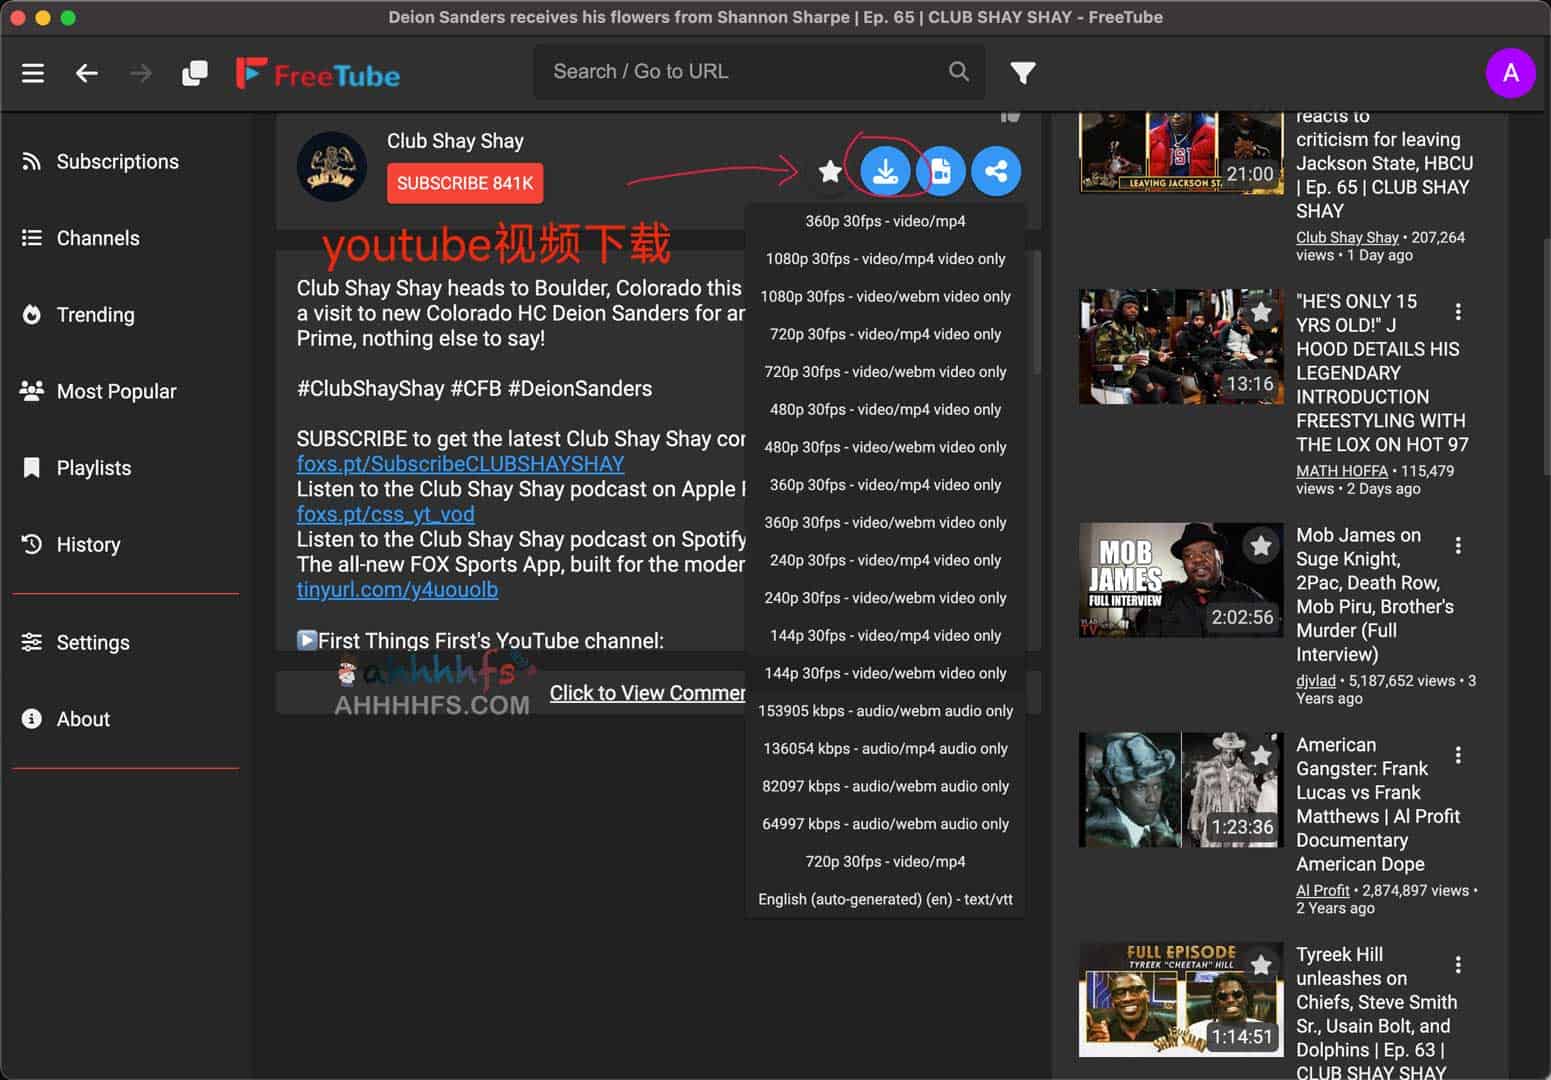This screenshot has height=1080, width=1551.
Task: Open the search filter options
Action: 1023,72
